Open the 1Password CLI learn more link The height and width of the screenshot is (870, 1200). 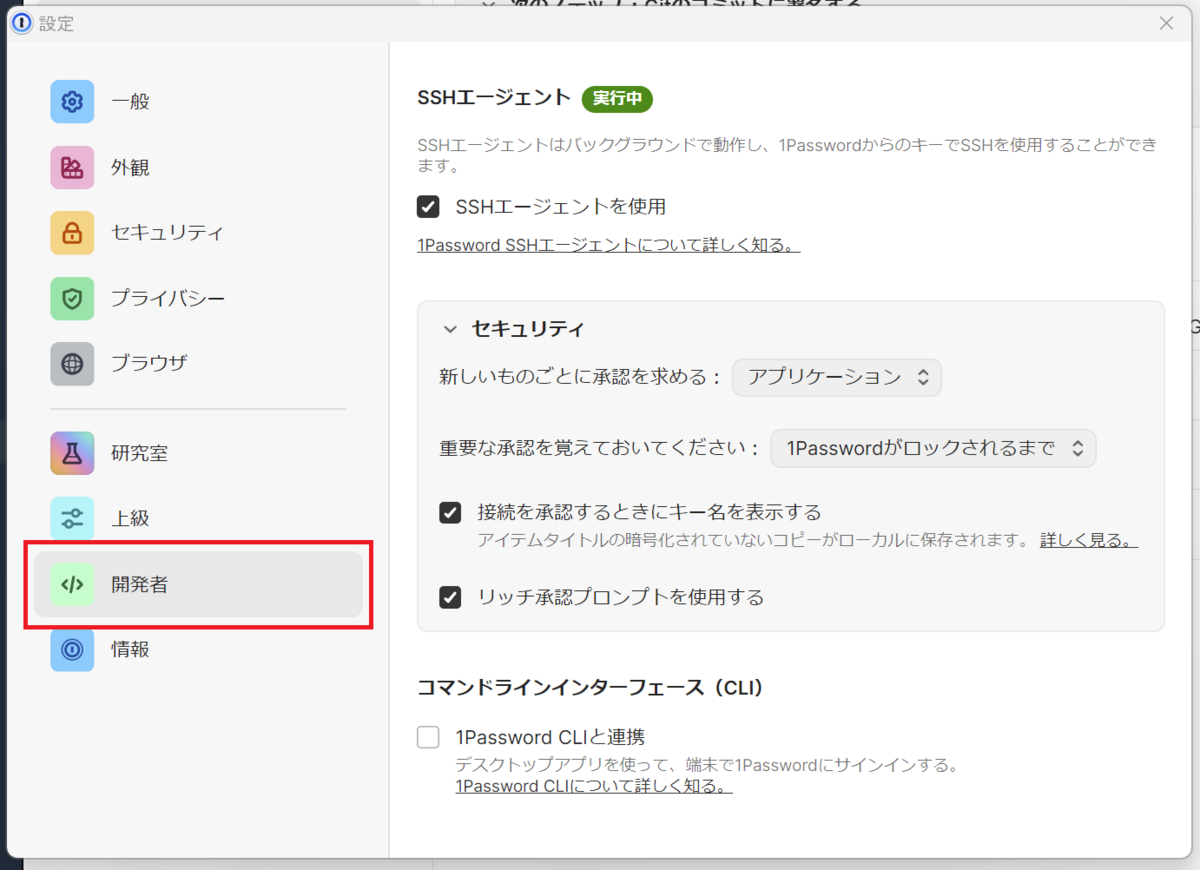[x=594, y=786]
